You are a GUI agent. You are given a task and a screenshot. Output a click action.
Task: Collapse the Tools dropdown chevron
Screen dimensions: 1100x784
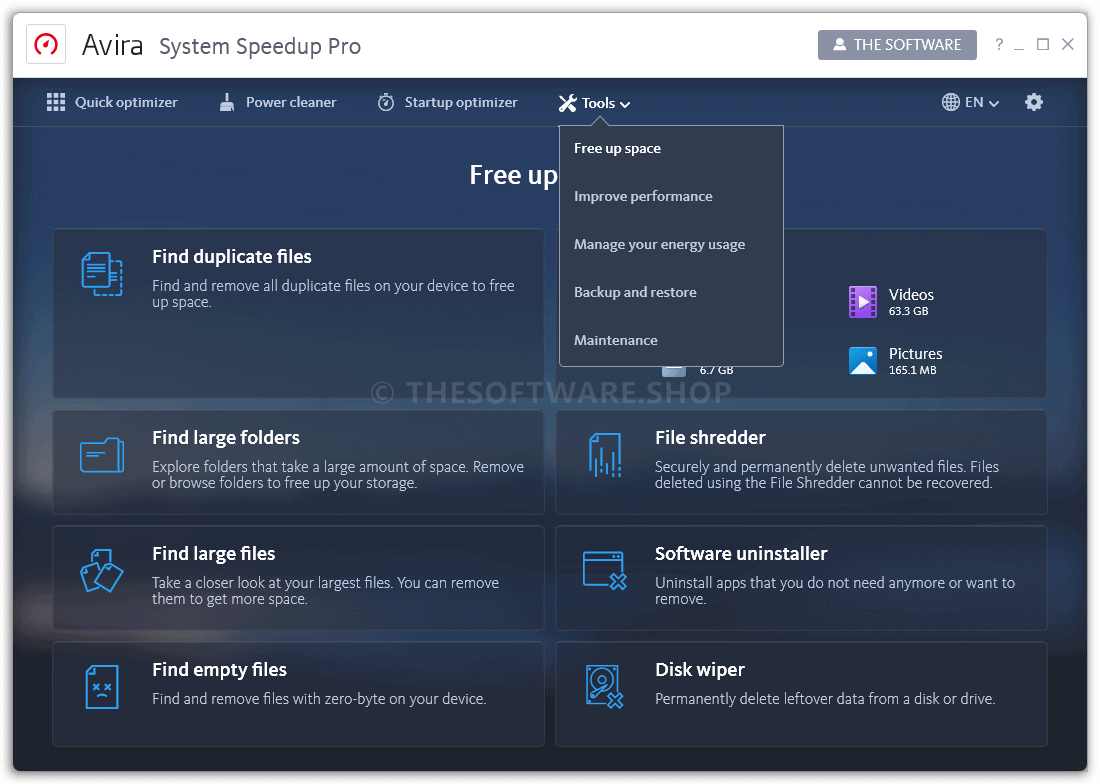[625, 104]
